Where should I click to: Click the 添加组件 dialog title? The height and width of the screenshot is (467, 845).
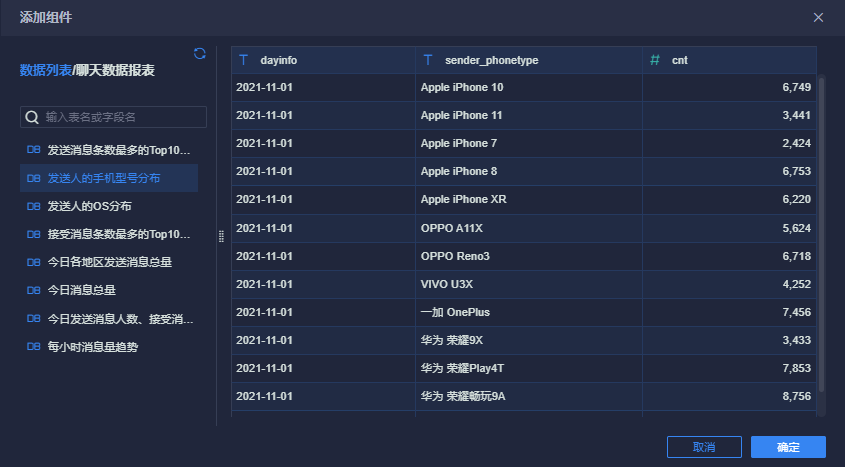(46, 17)
